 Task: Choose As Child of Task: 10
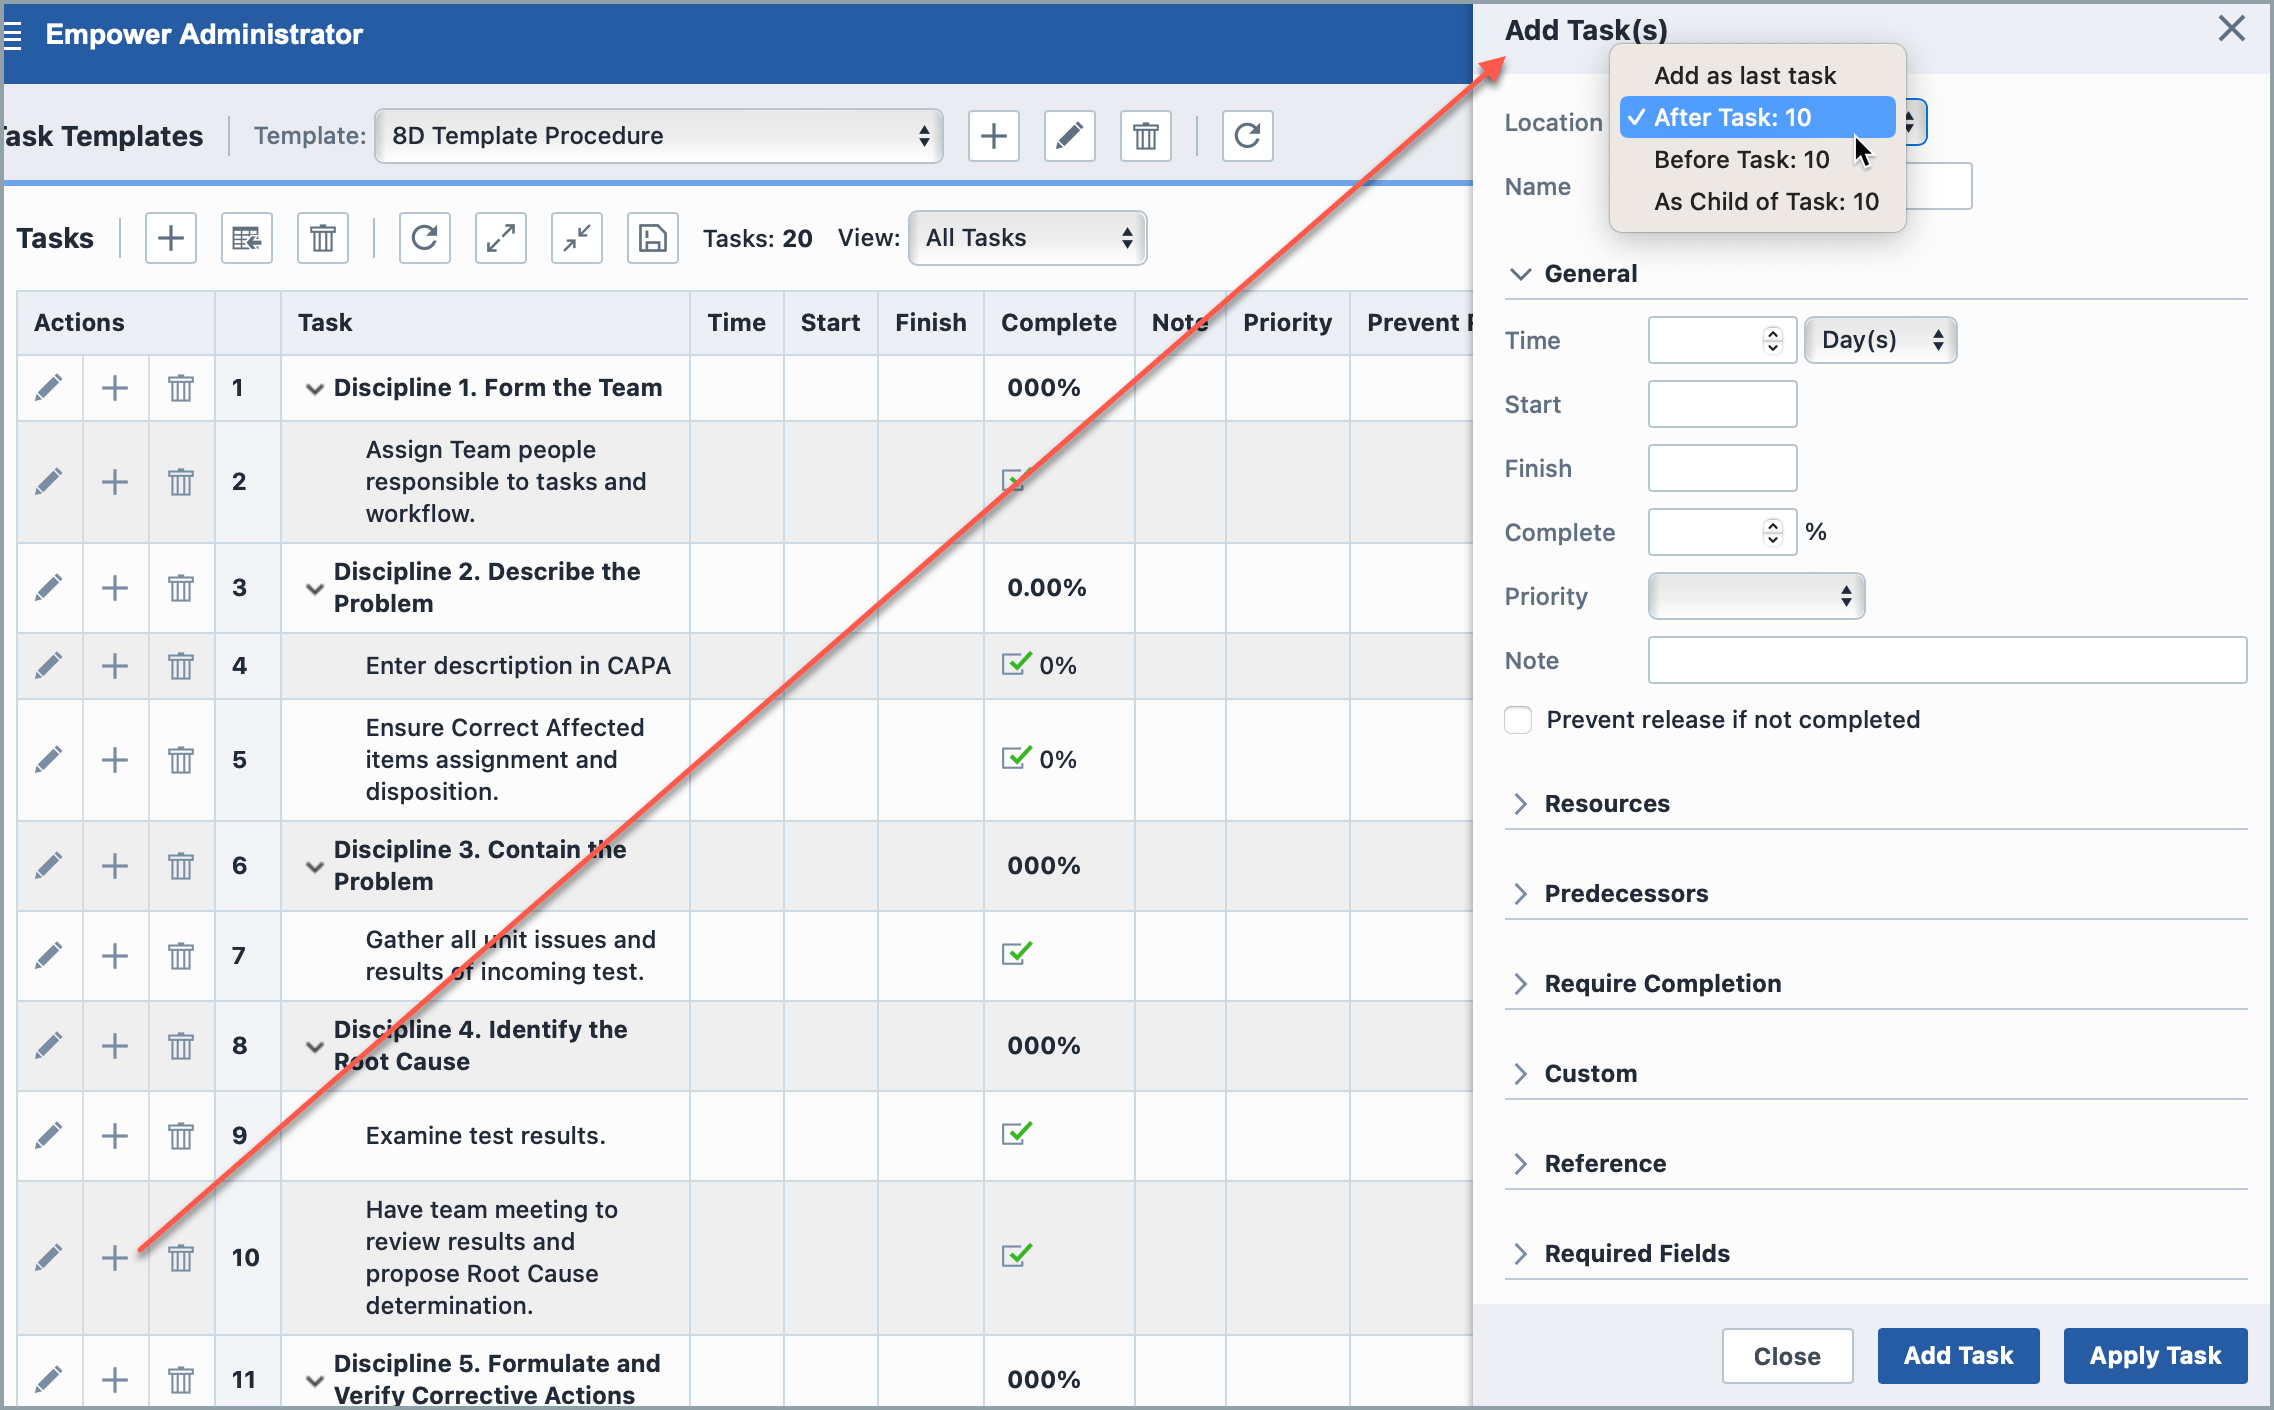[x=1765, y=202]
